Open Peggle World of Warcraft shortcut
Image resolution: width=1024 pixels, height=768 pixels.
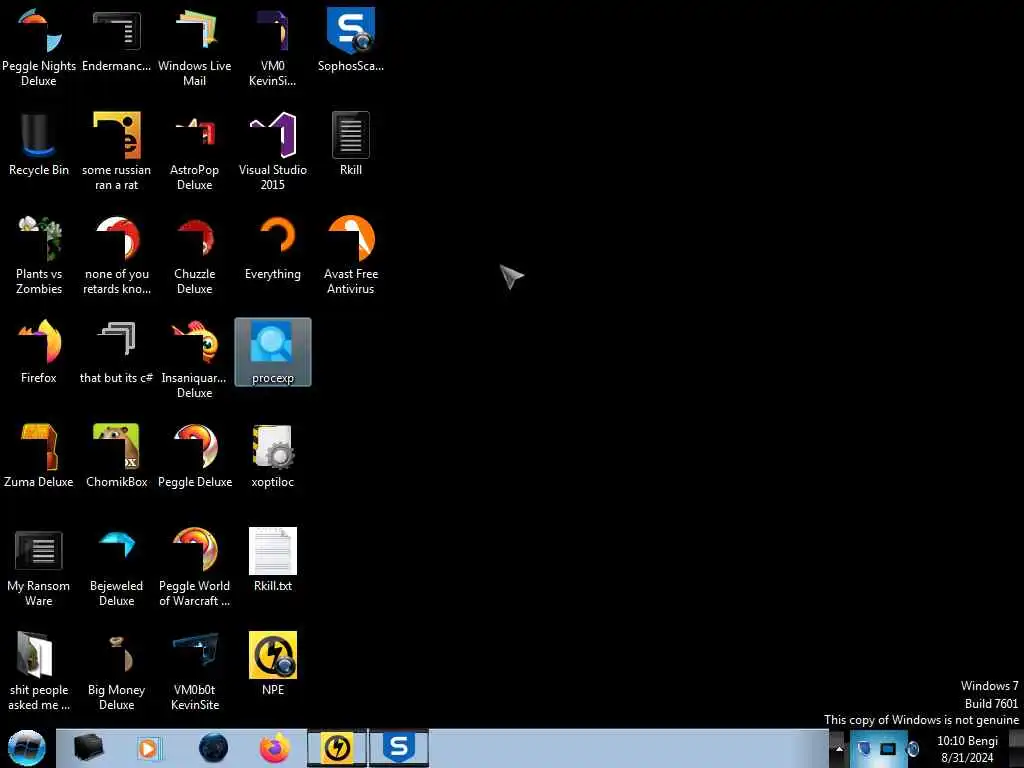pos(195,567)
